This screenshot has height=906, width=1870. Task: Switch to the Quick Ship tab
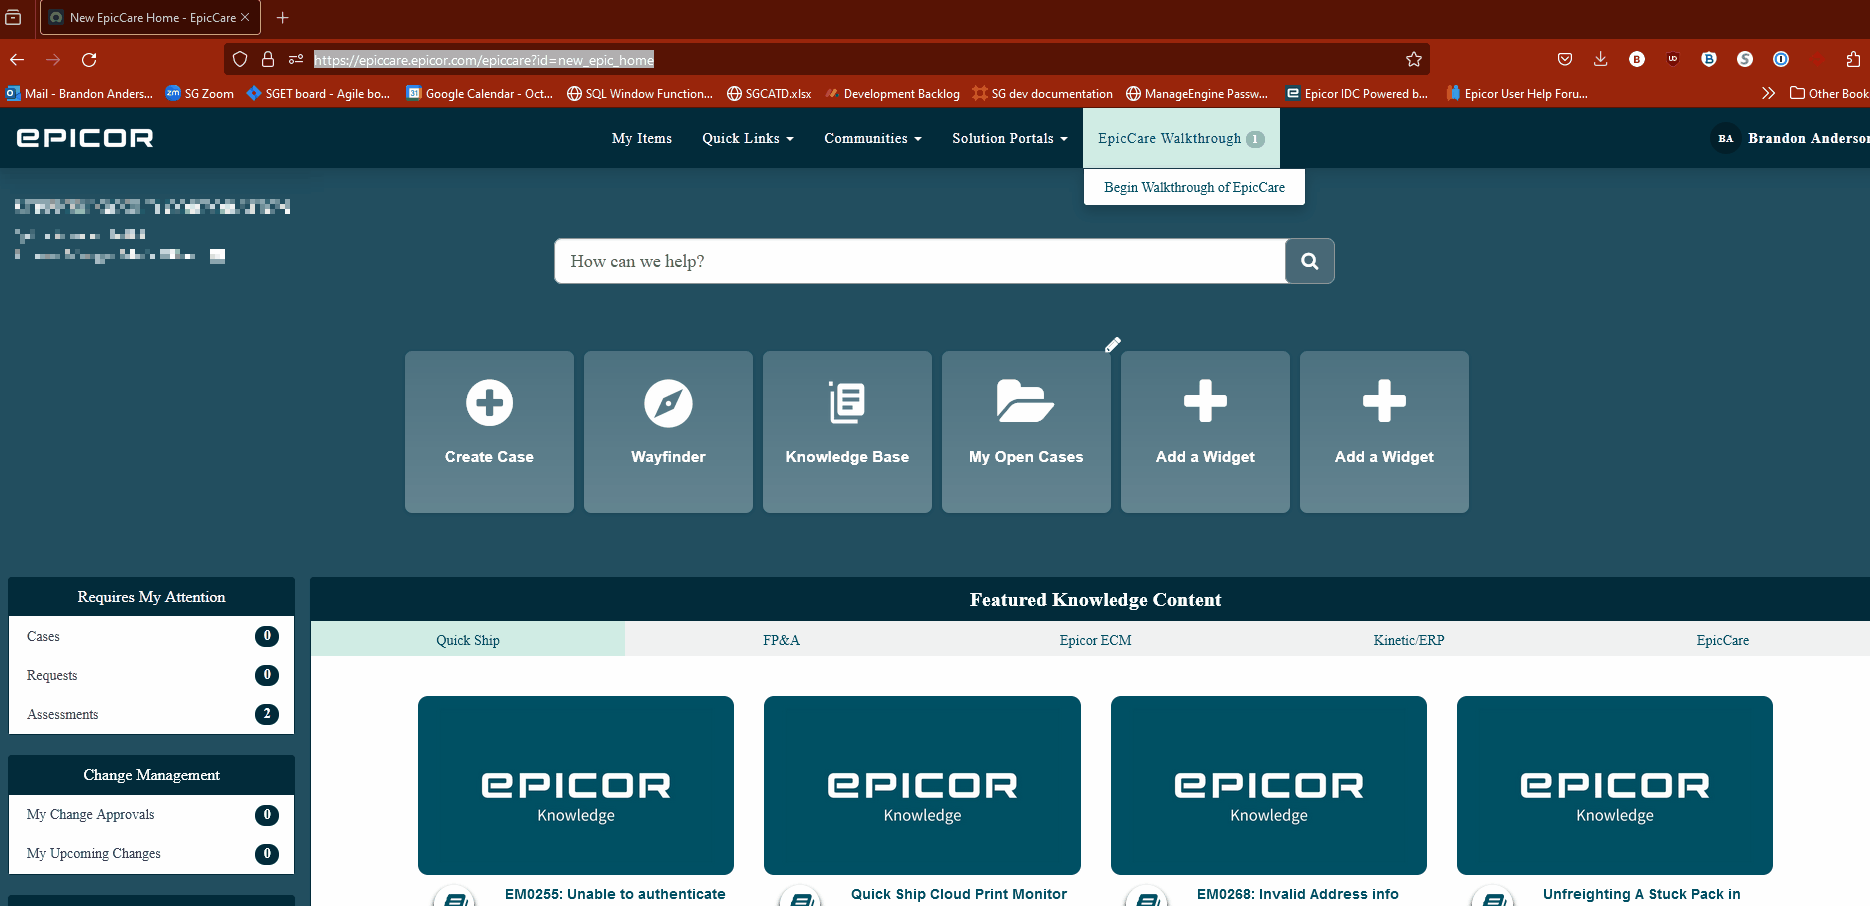tap(468, 640)
